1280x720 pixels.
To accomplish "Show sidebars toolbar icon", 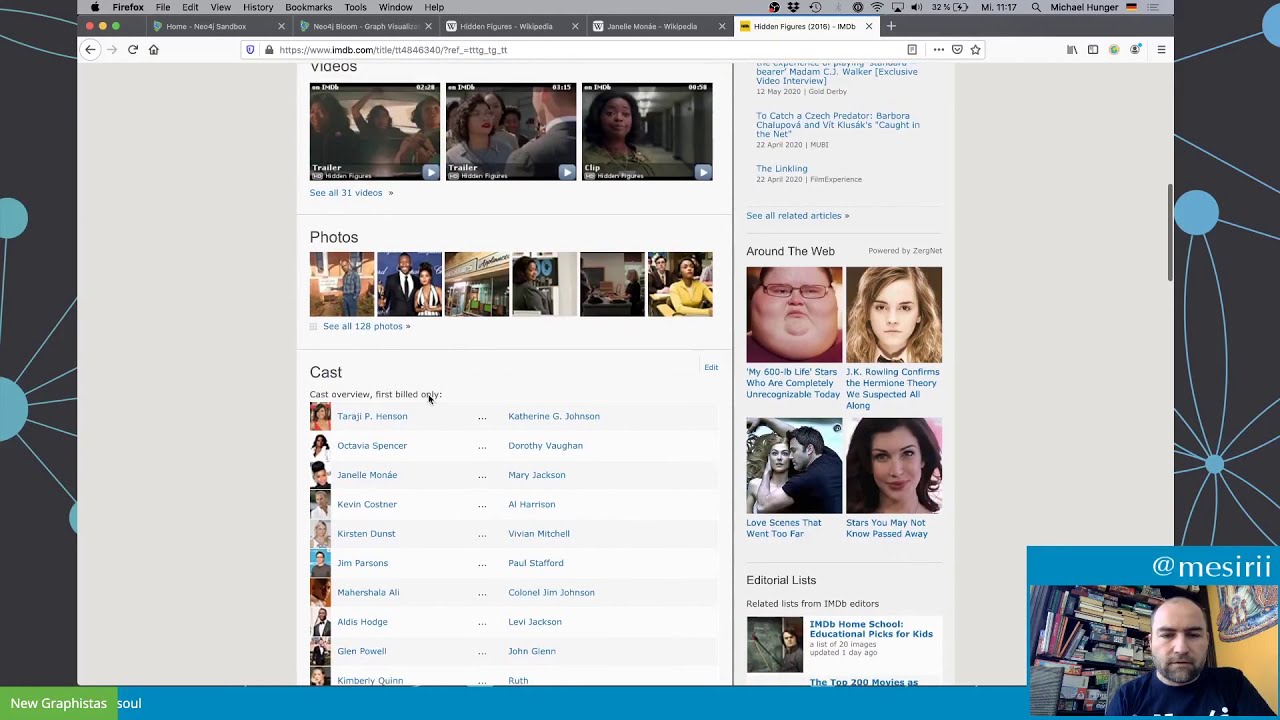I will pos(1093,50).
